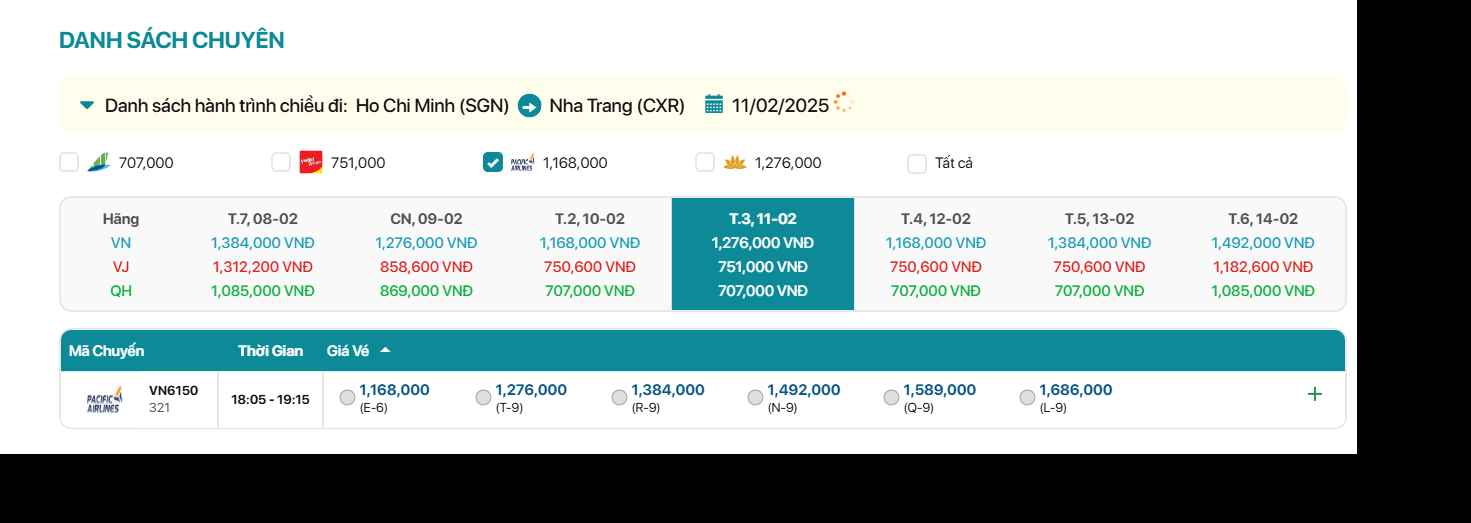The height and width of the screenshot is (523, 1471).
Task: Choose the 1,686,000 (L-9) fare option
Action: point(1027,398)
